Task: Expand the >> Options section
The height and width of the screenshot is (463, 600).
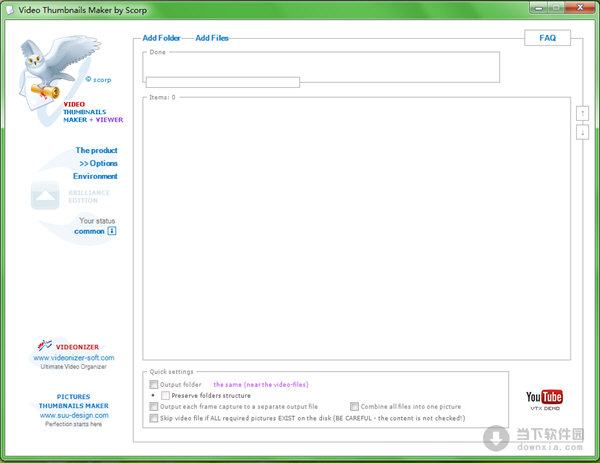Action: (98, 163)
